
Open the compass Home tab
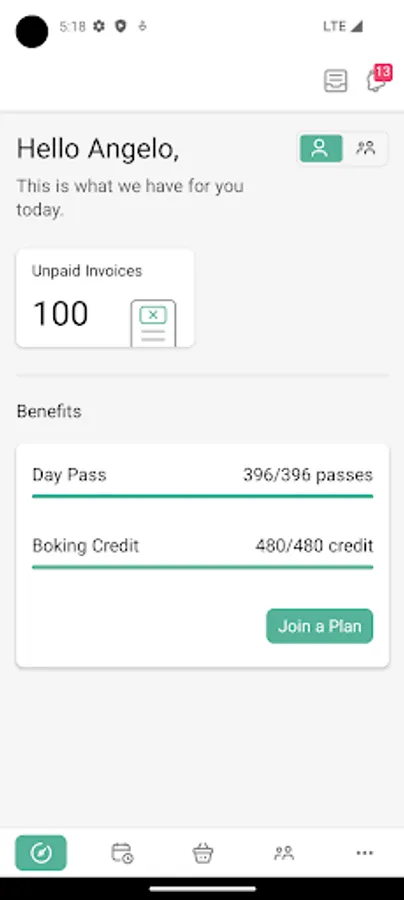click(41, 853)
